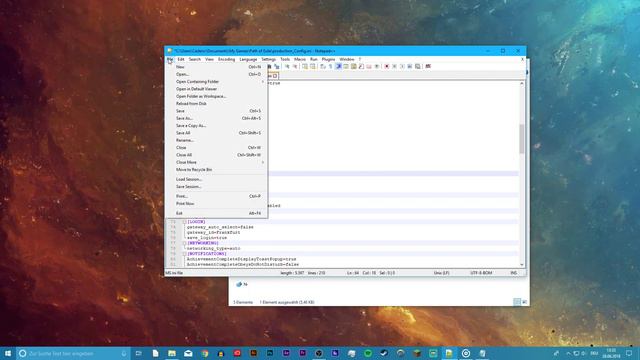Choose New from the File menu
This screenshot has height=360, width=640.
216,67
